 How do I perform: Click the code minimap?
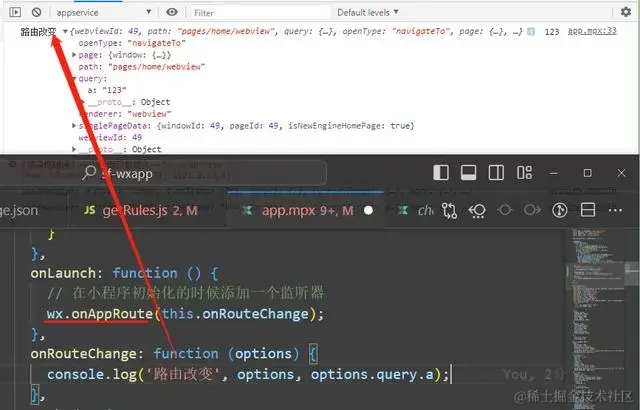click(x=598, y=318)
